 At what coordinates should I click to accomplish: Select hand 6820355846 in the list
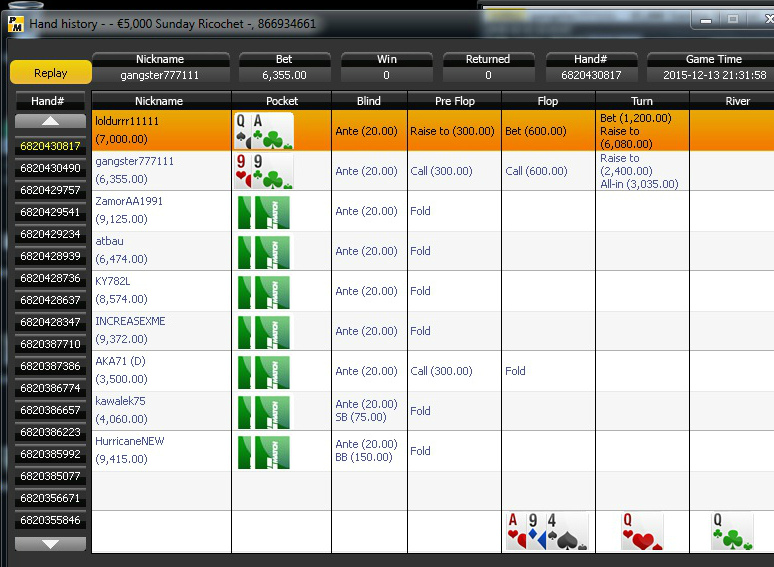pyautogui.click(x=50, y=520)
